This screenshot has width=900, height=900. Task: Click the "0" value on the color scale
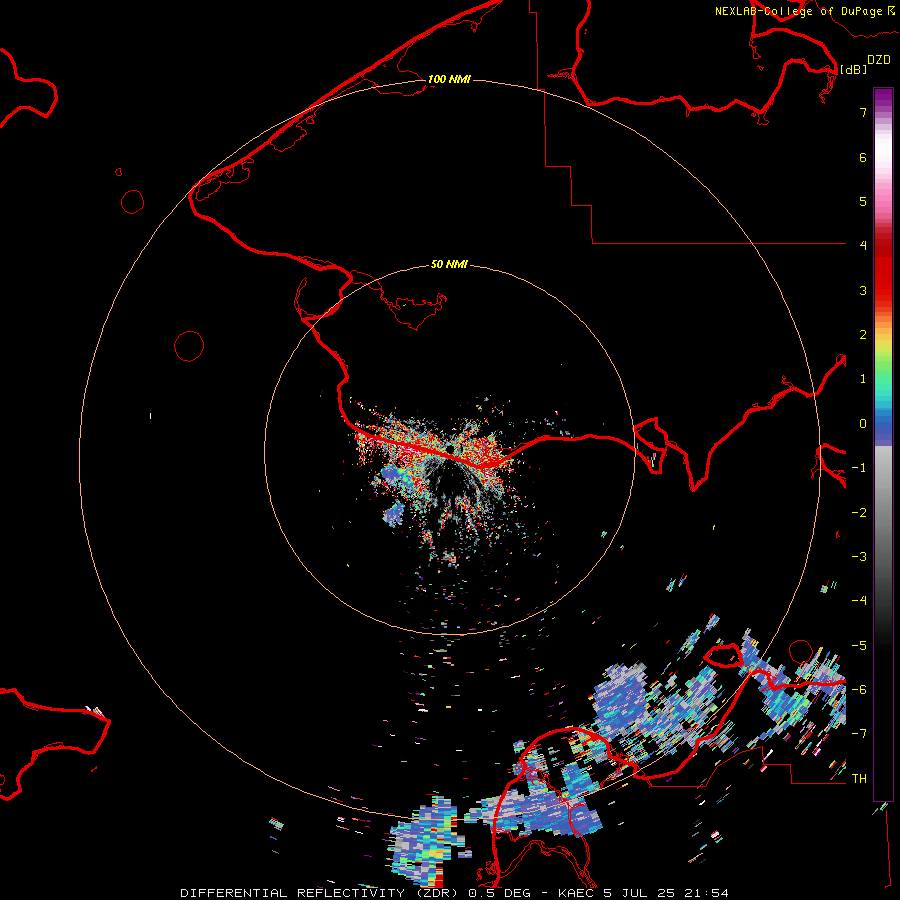[863, 424]
